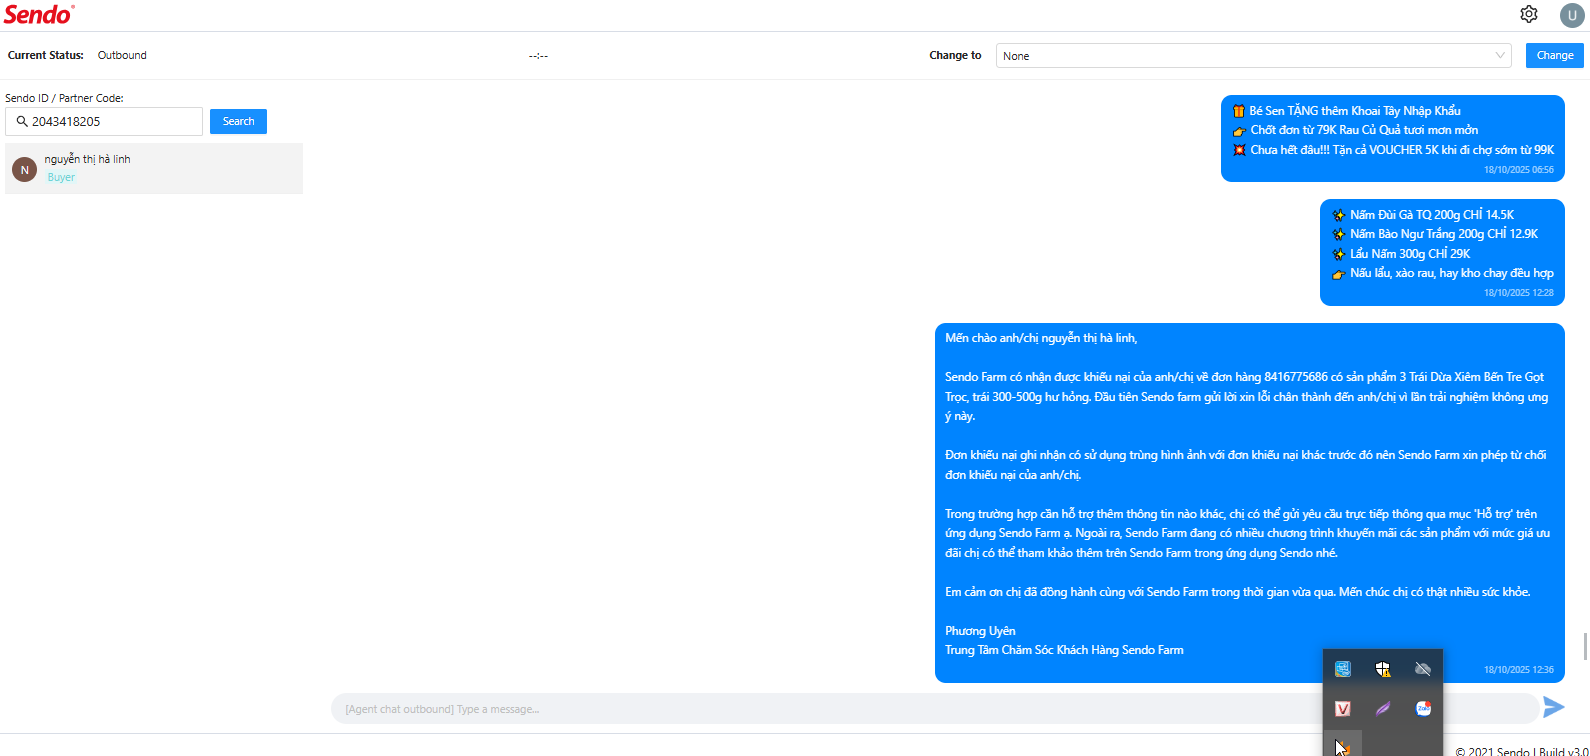This screenshot has width=1590, height=756.
Task: Click the signature 'Phương Uyên'
Action: (980, 631)
